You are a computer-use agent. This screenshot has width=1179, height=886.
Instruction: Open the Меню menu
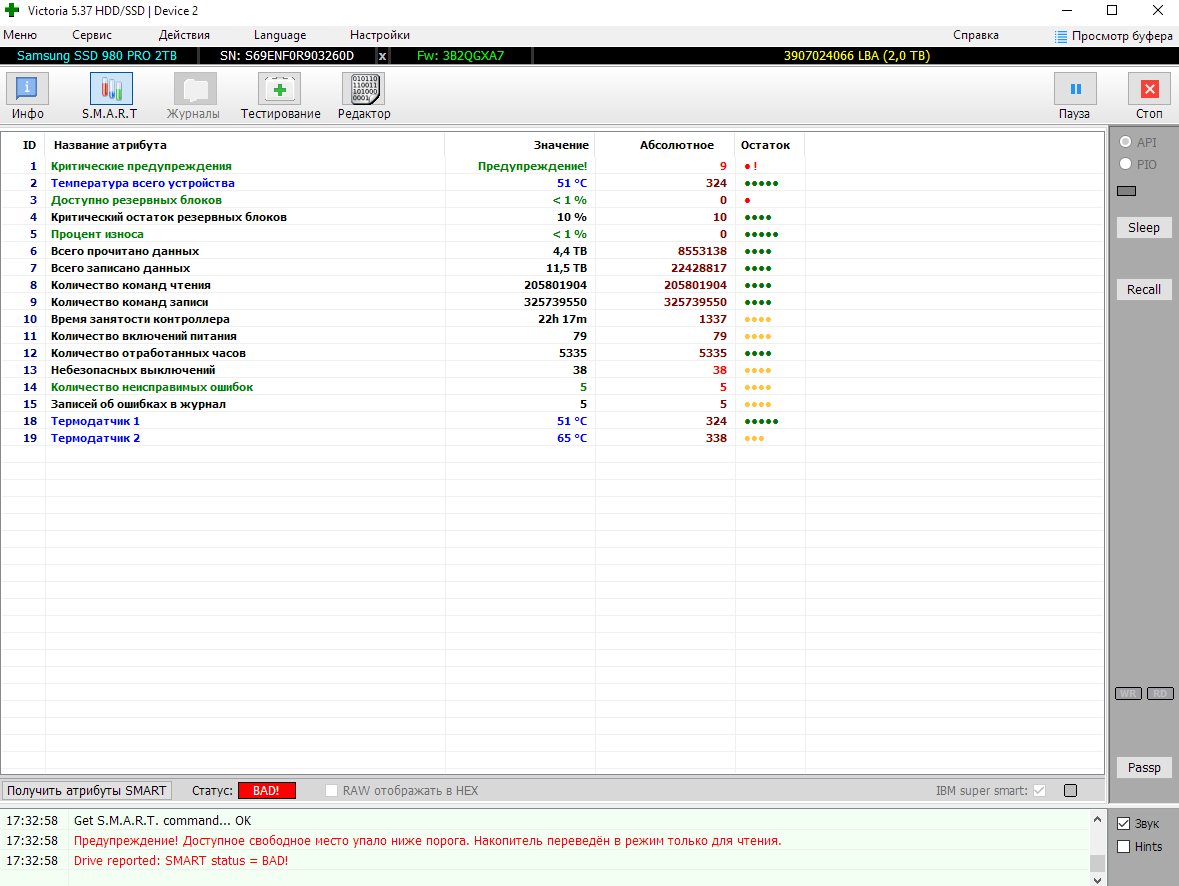pos(20,35)
